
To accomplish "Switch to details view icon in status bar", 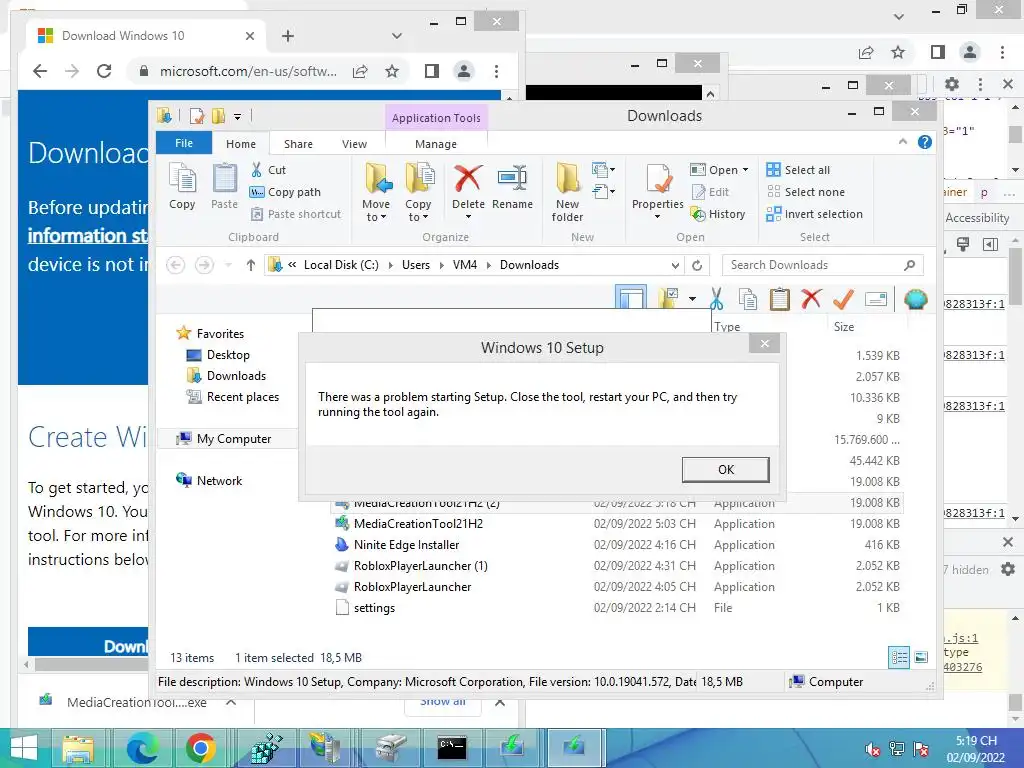I will click(899, 657).
